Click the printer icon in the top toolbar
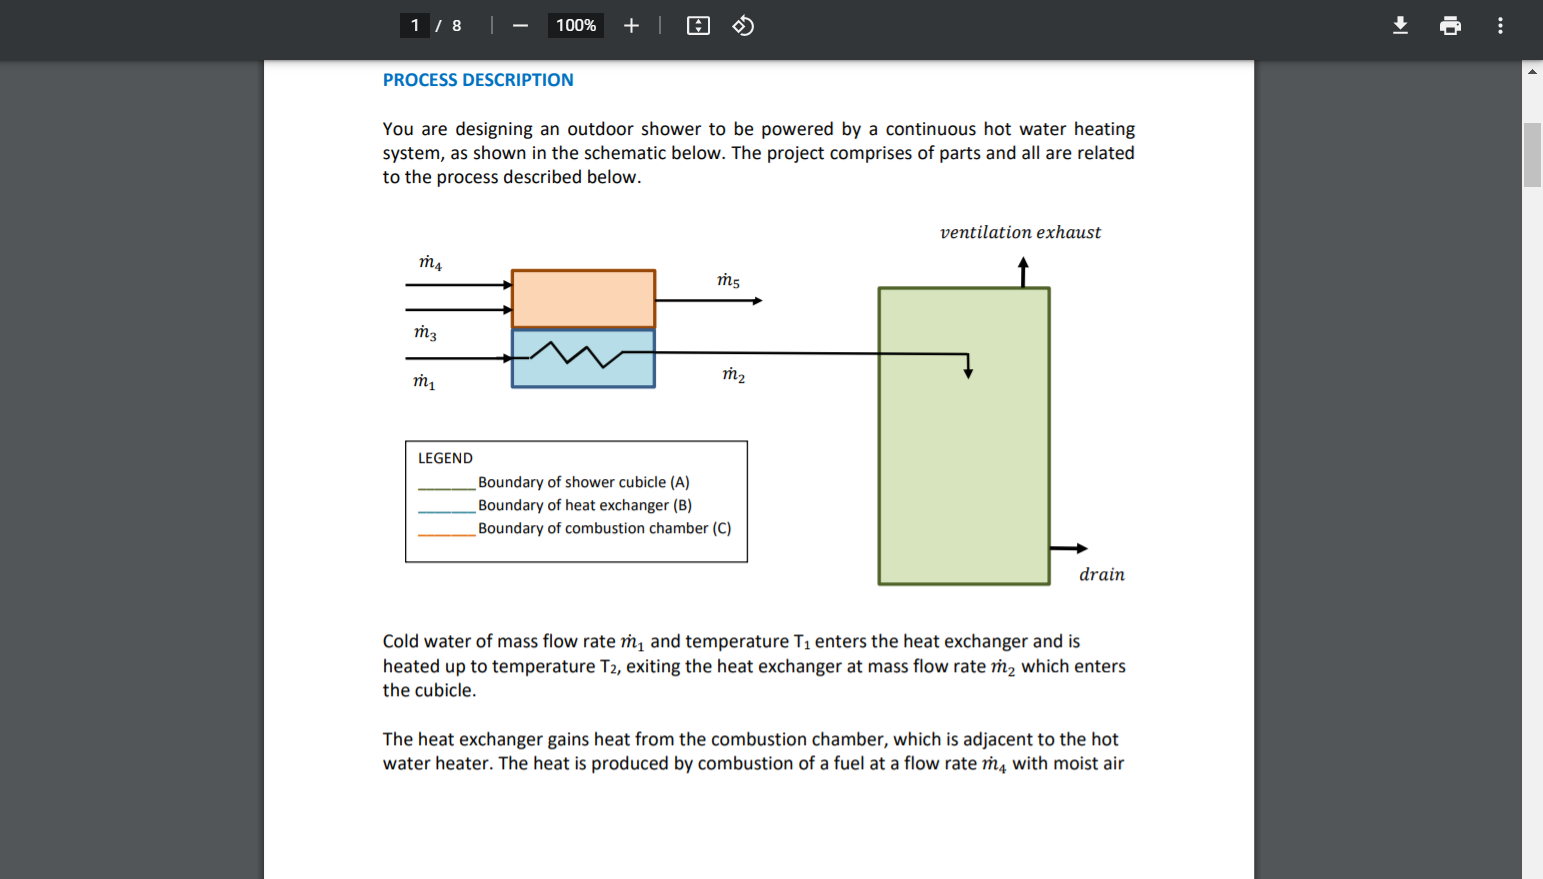The image size is (1543, 879). [1450, 25]
